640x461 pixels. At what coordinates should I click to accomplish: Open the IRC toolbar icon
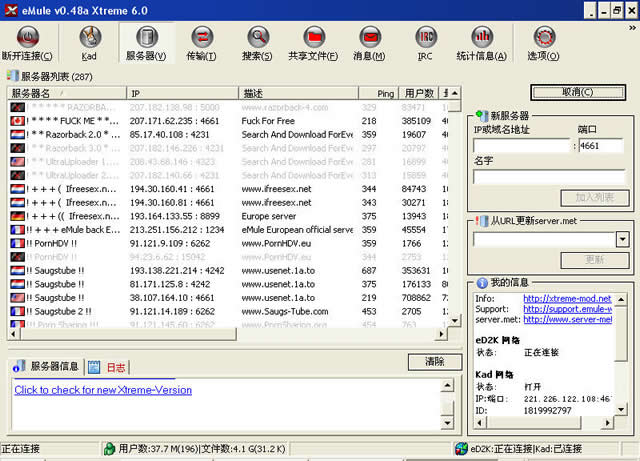point(426,37)
